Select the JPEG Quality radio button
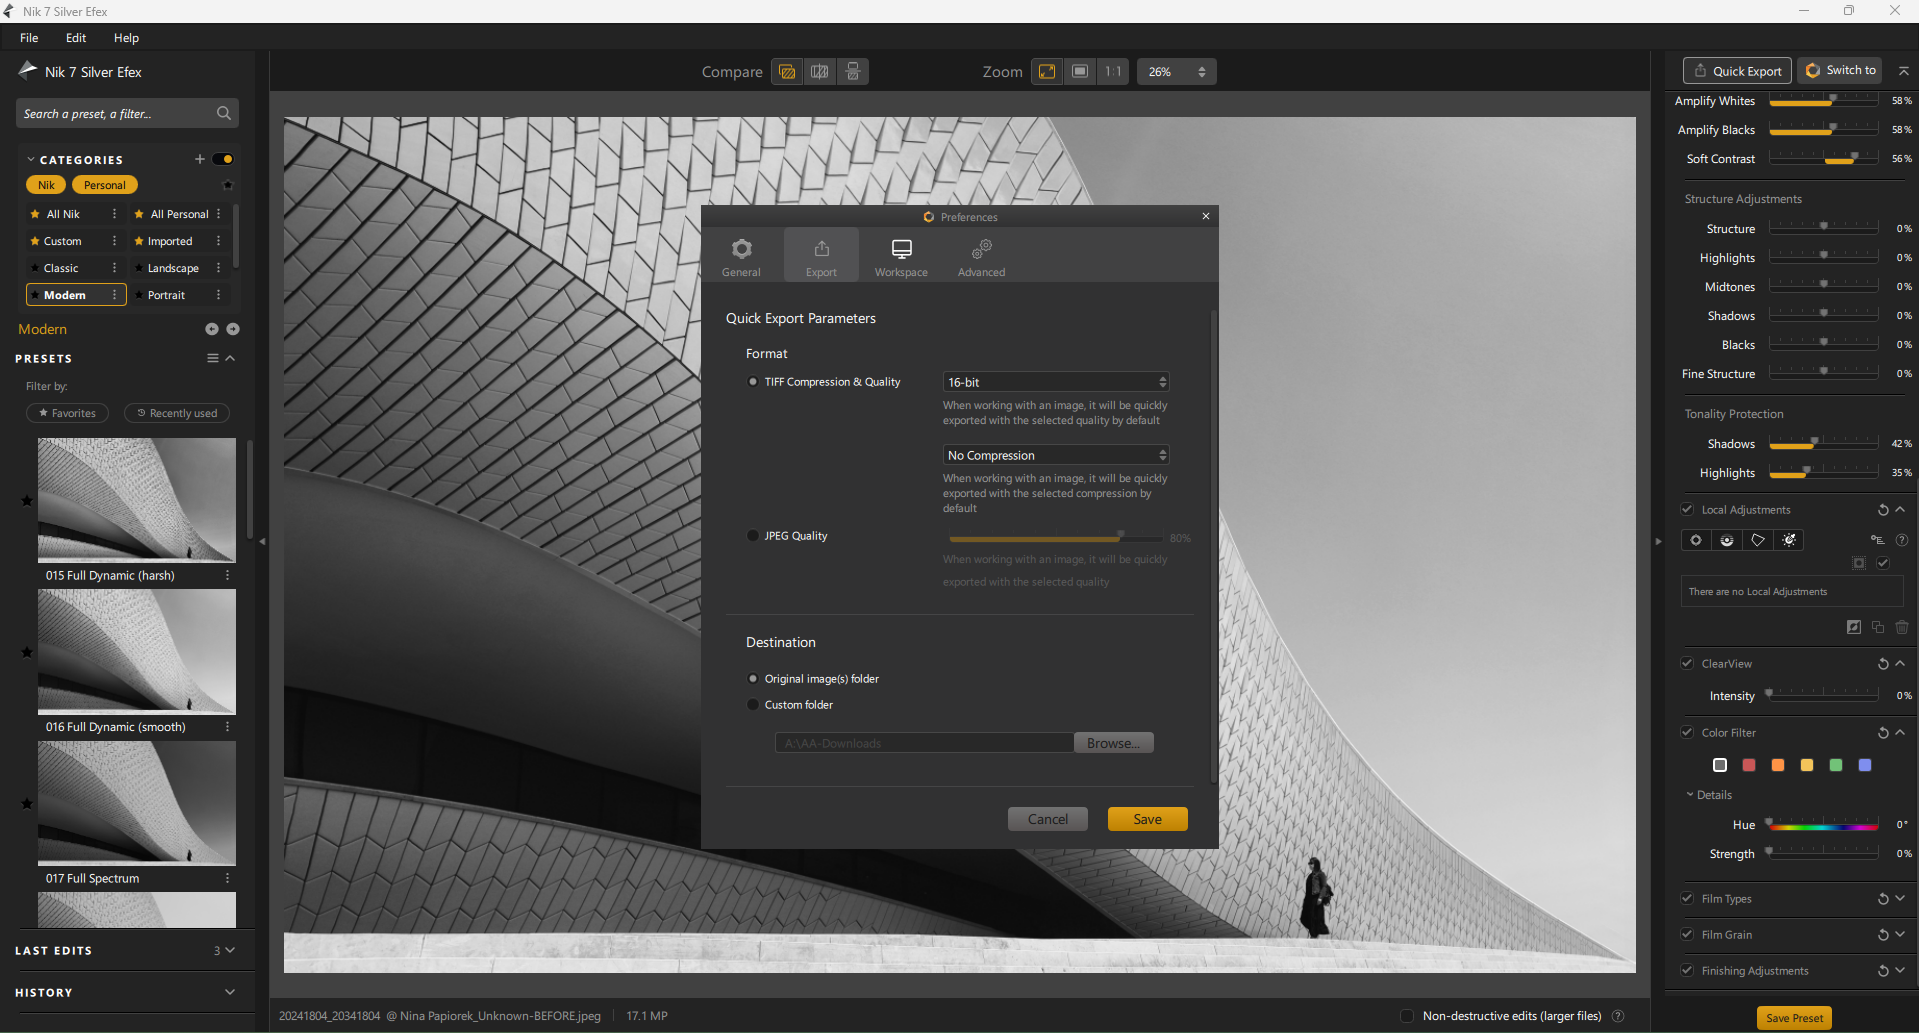1919x1033 pixels. [x=753, y=536]
